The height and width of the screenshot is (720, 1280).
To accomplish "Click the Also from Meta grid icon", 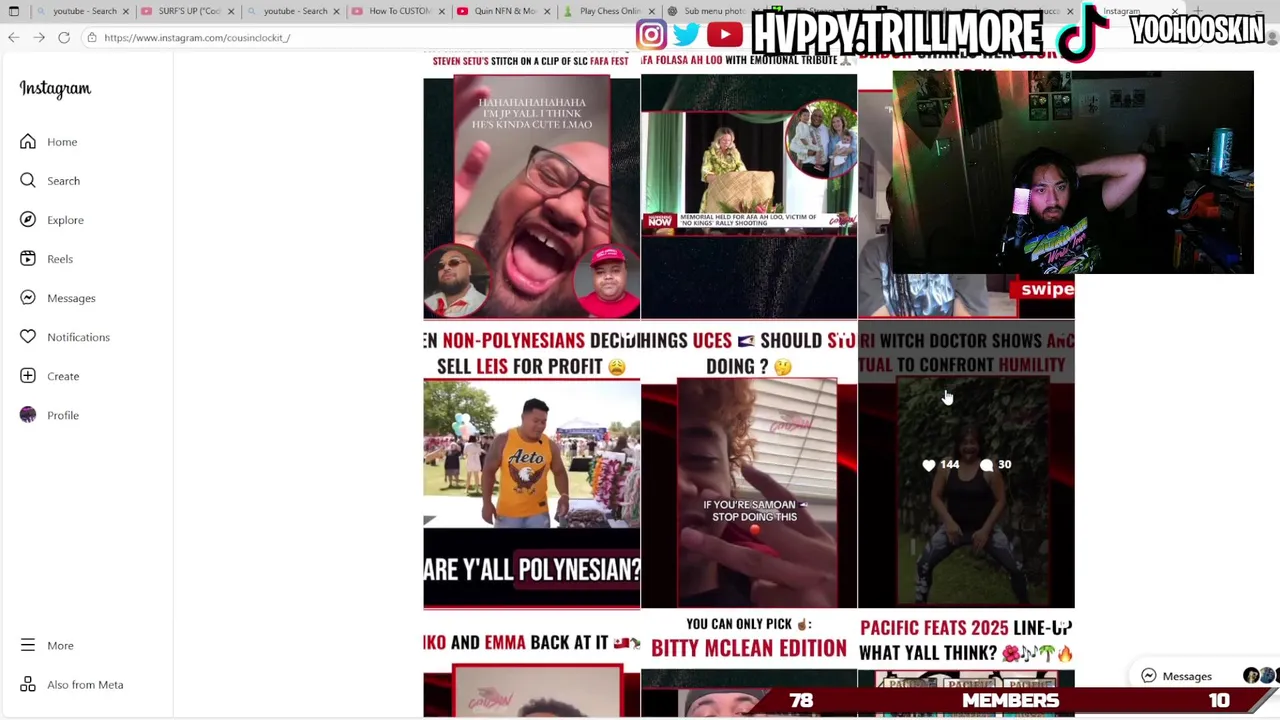I will tap(28, 685).
